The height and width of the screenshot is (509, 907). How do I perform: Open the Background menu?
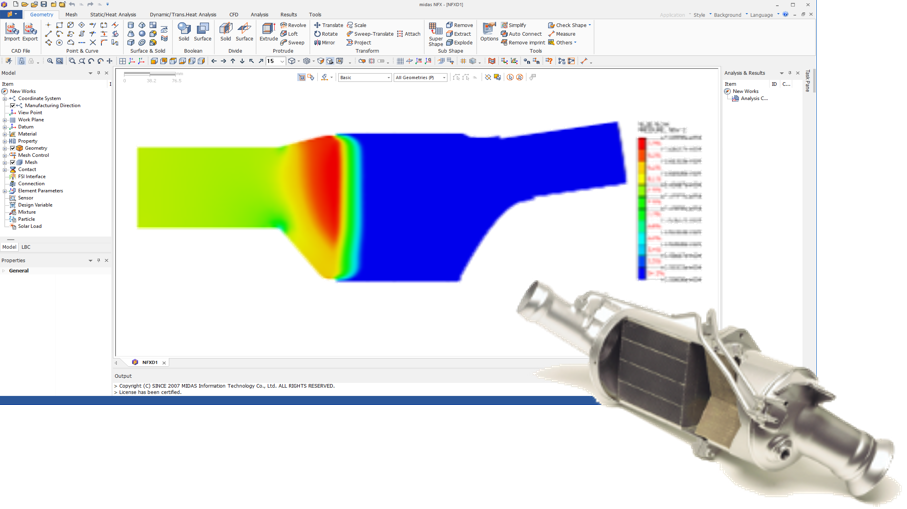[727, 15]
